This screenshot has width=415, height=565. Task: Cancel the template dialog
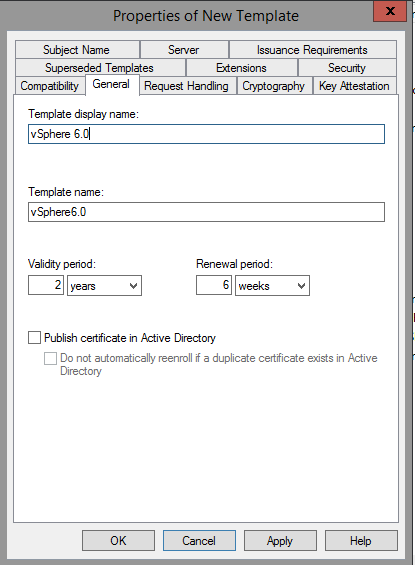[199, 540]
